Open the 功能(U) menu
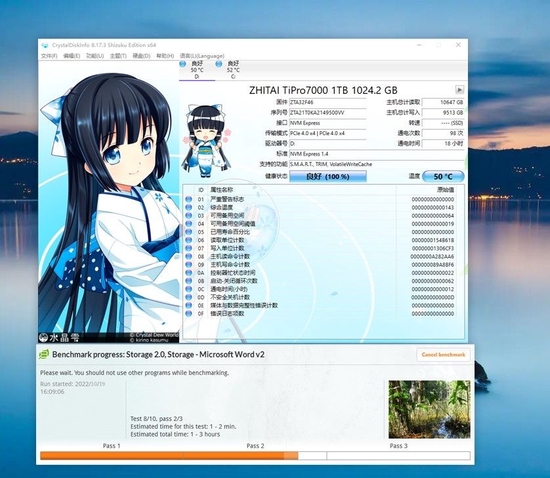550x478 pixels. point(95,56)
